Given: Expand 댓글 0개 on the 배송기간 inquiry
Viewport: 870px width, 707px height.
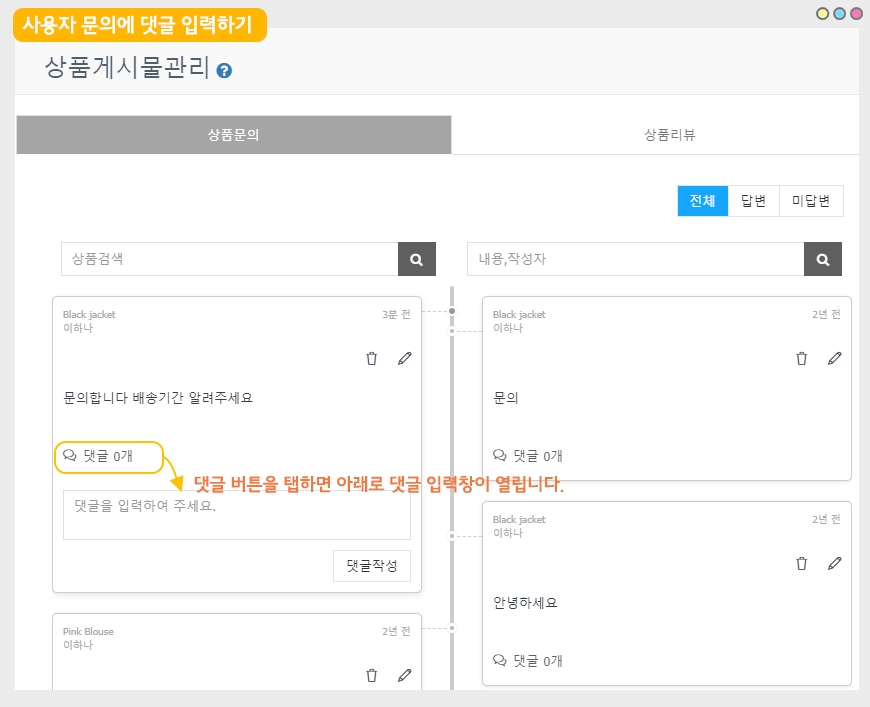Looking at the screenshot, I should [x=98, y=456].
